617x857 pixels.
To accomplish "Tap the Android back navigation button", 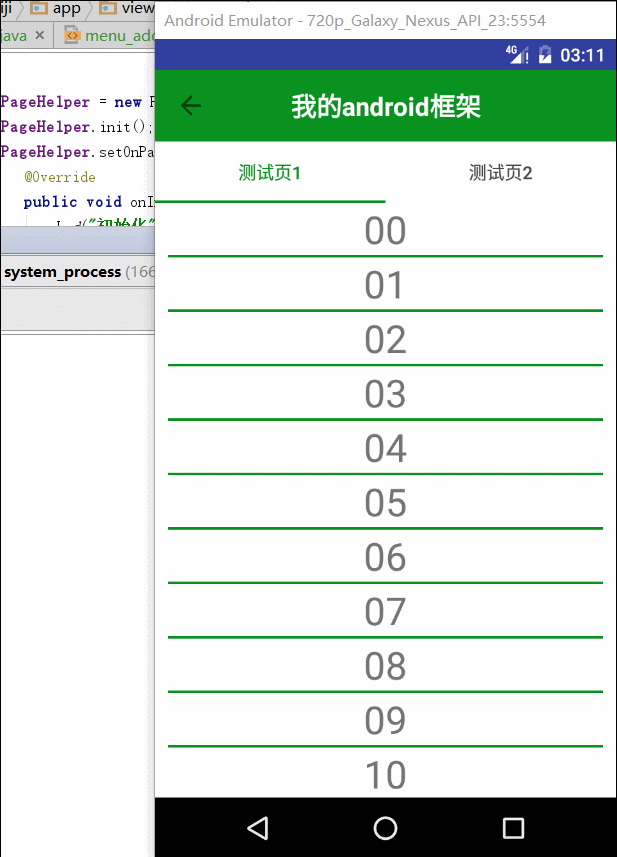I will [x=257, y=827].
